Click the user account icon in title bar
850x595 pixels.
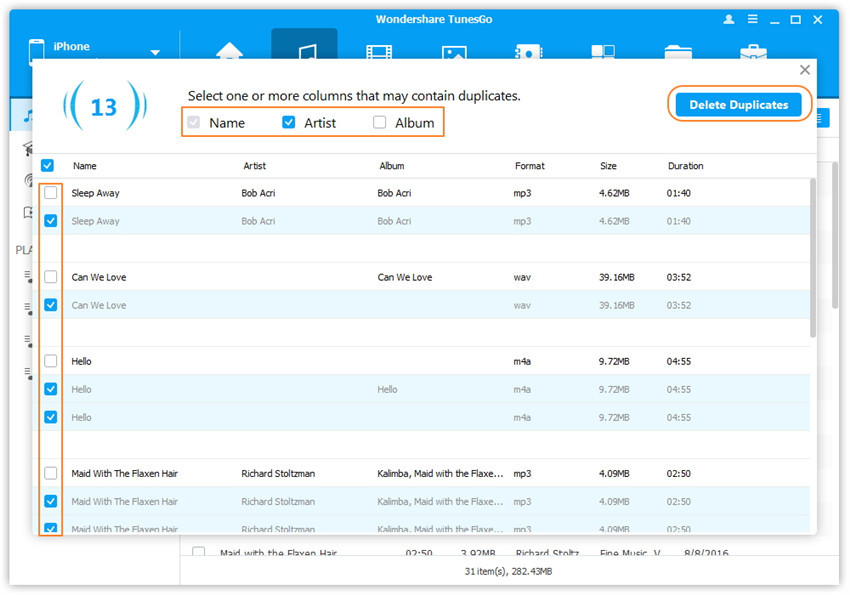coord(728,19)
